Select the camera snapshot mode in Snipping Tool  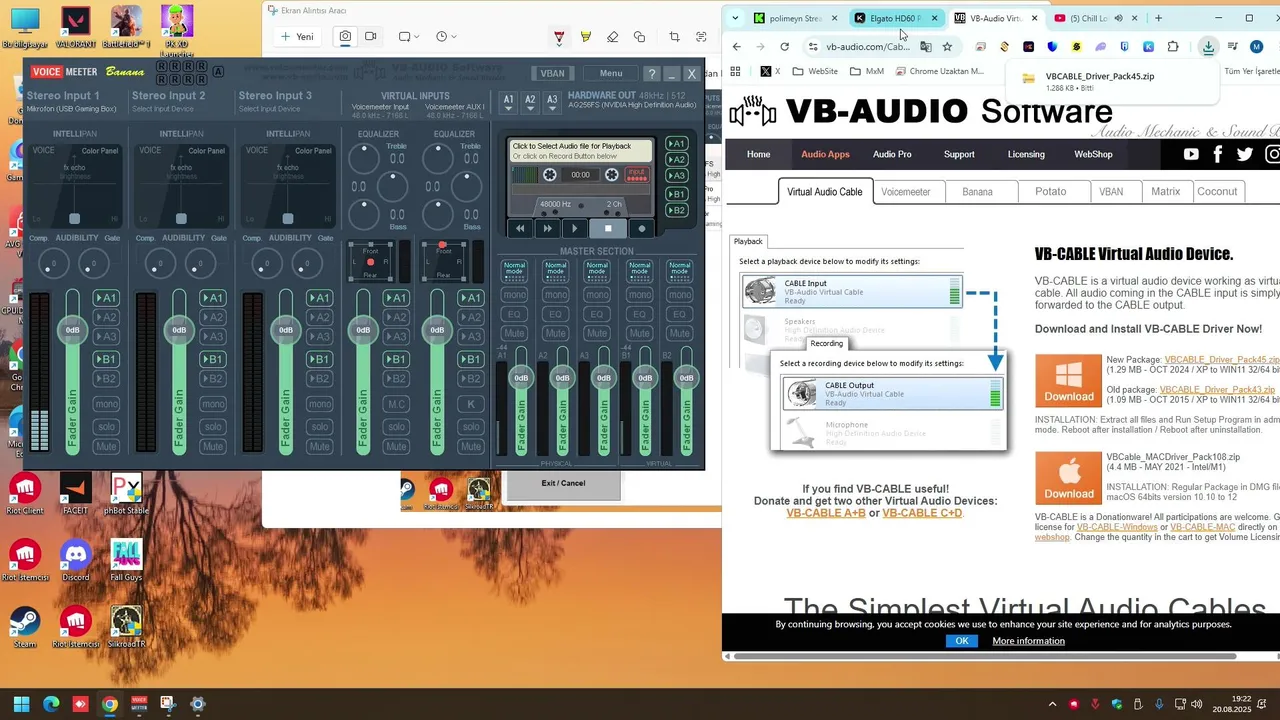point(345,36)
